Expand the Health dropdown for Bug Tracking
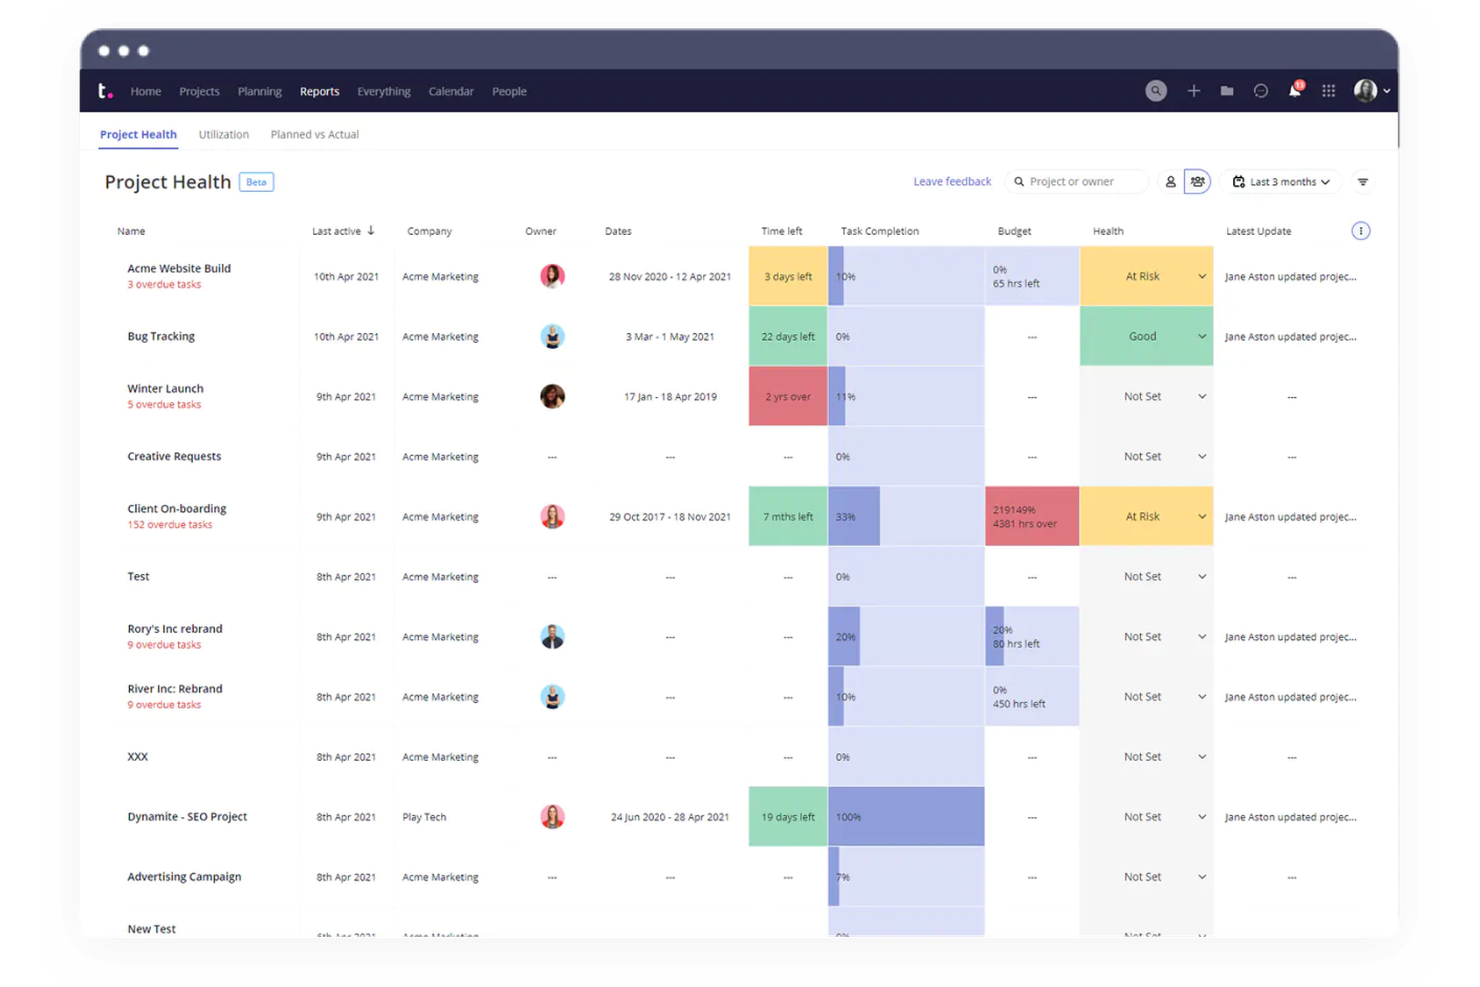 (1201, 336)
